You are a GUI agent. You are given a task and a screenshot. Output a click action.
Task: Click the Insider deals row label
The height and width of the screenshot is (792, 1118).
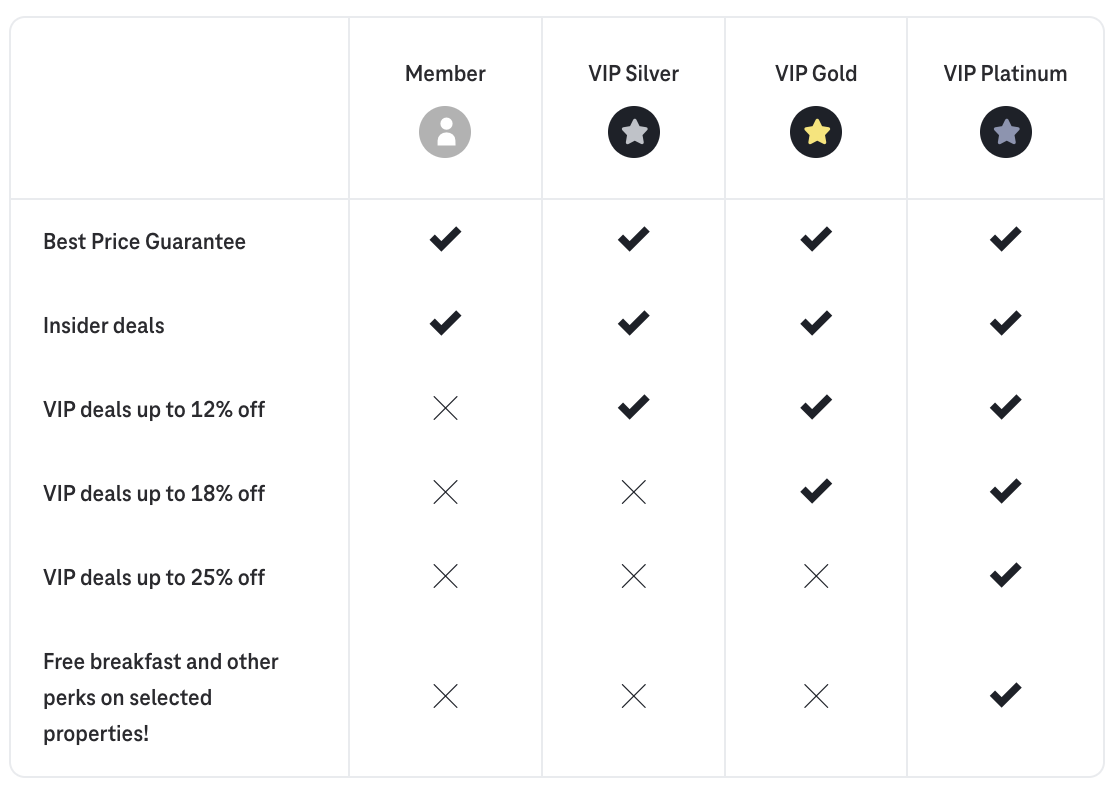[x=104, y=326]
